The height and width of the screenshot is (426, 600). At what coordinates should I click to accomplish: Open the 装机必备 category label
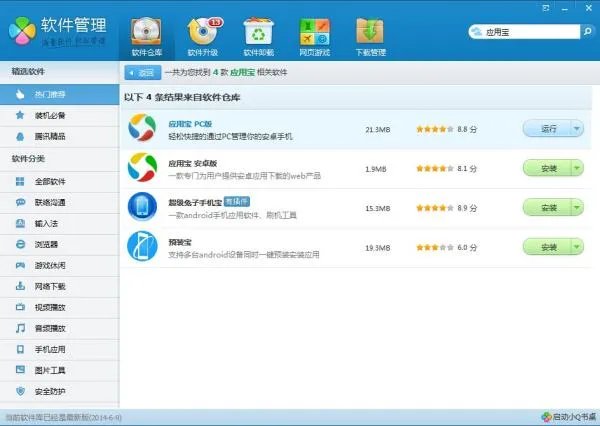point(50,115)
